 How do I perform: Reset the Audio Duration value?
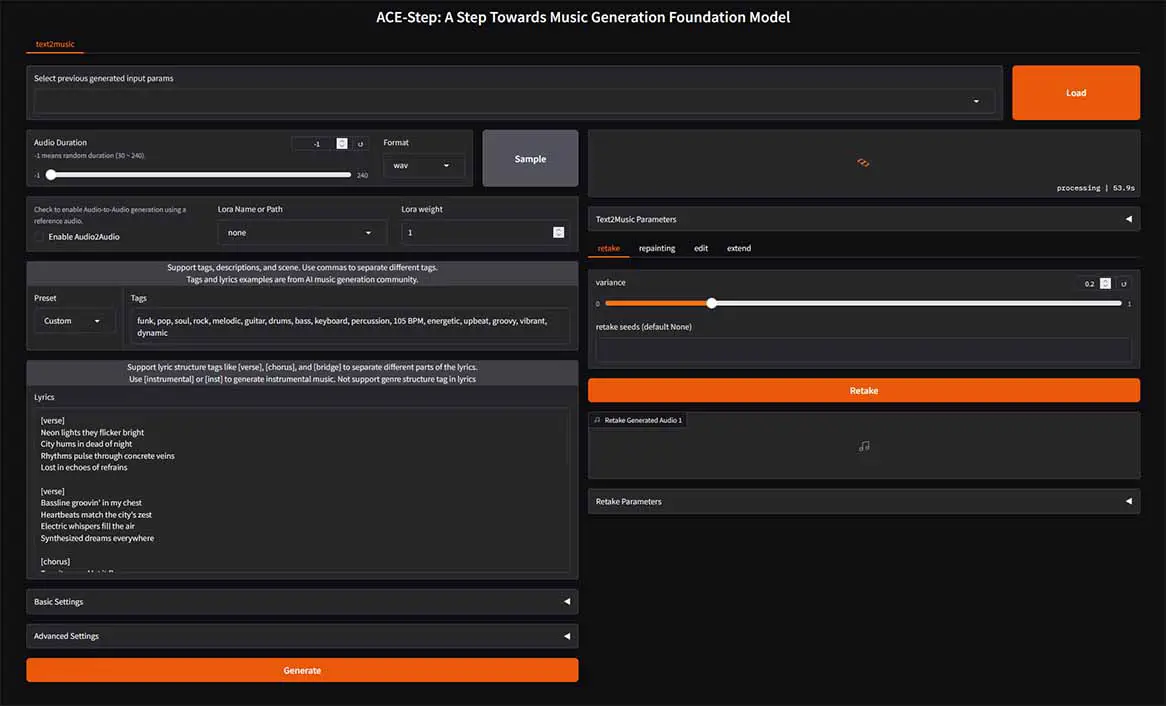361,144
